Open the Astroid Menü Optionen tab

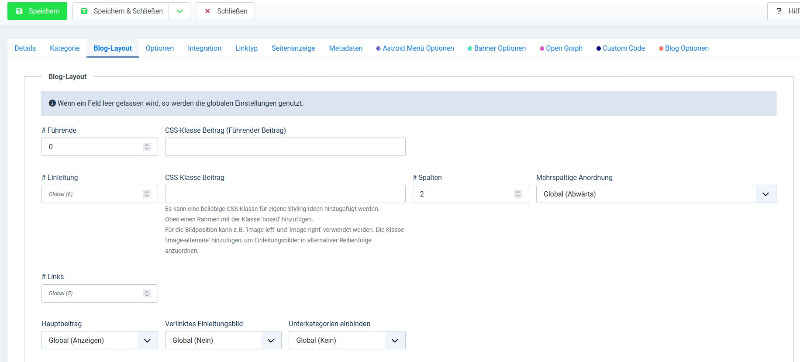point(415,48)
